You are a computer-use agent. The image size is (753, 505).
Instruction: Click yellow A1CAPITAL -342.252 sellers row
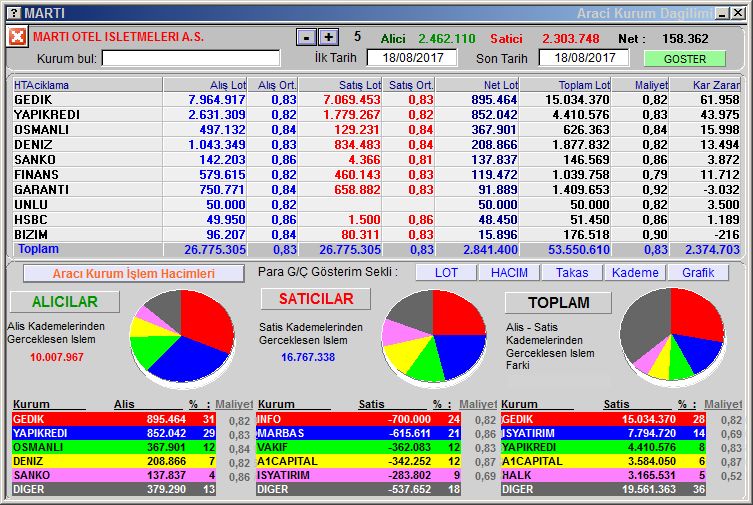pyautogui.click(x=359, y=461)
